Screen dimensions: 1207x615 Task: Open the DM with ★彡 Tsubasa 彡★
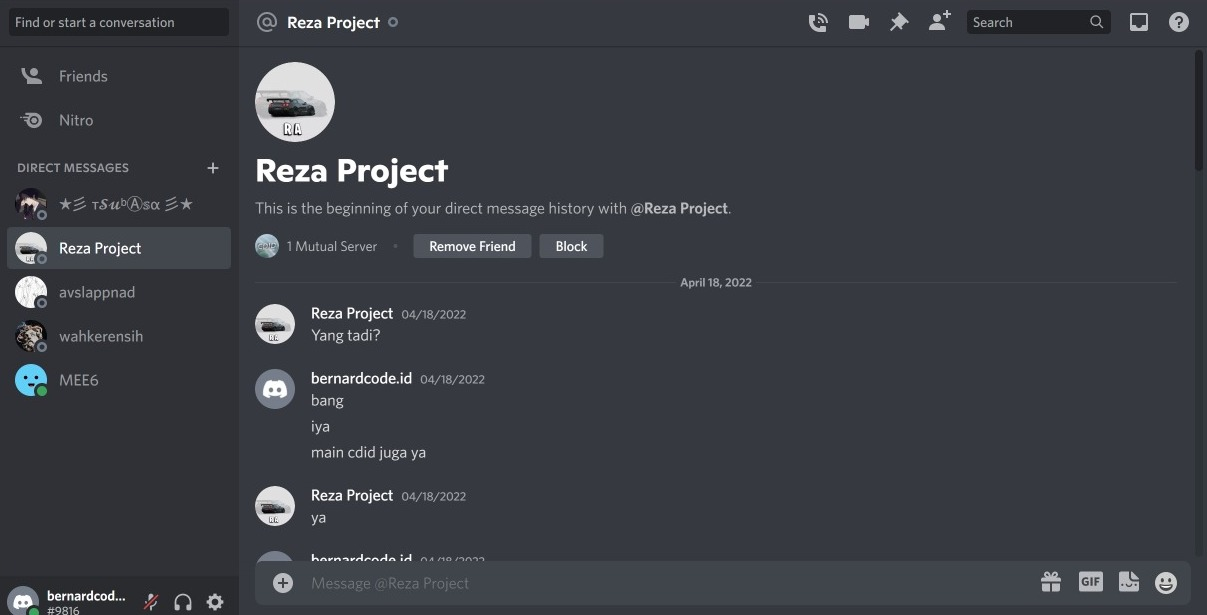point(119,204)
